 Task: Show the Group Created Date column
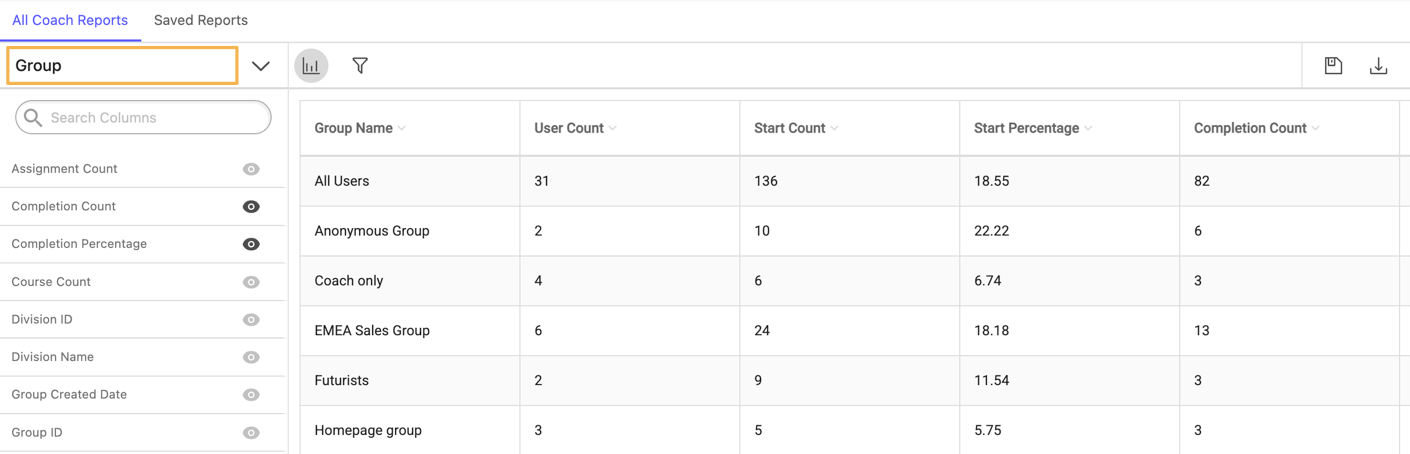click(251, 395)
